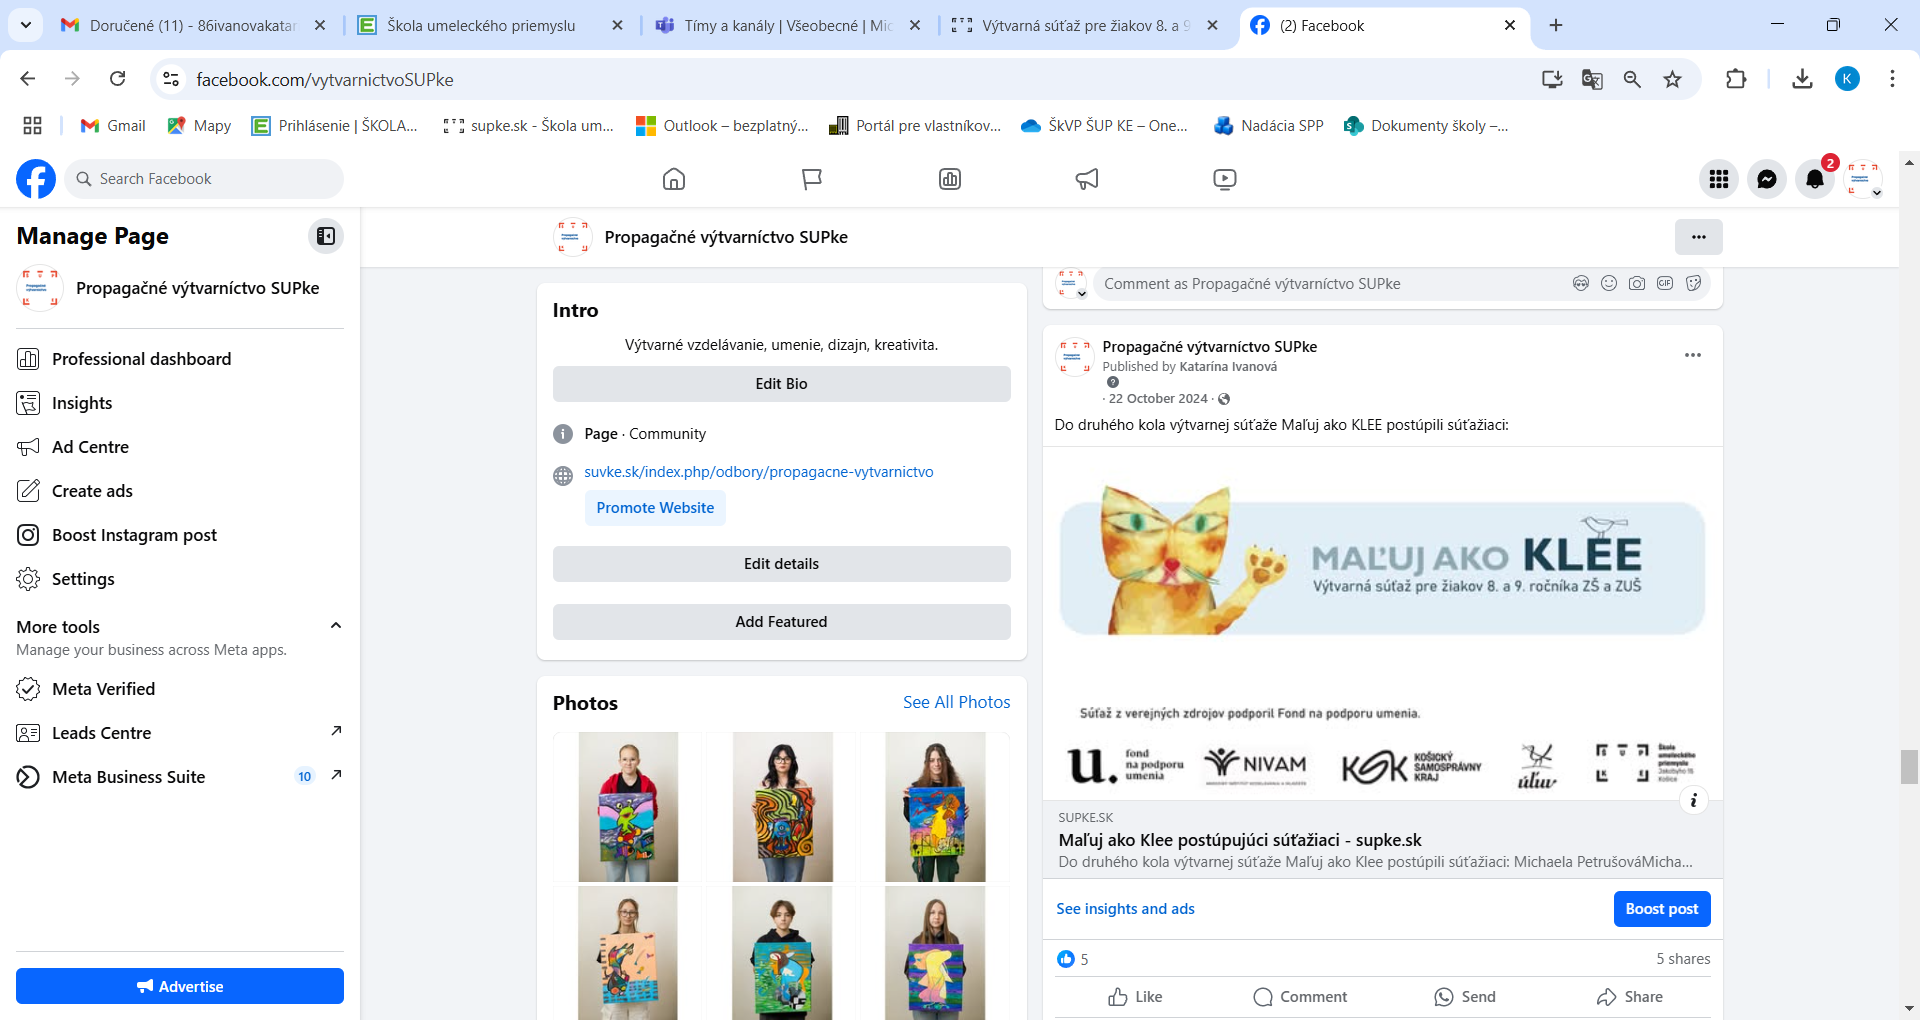This screenshot has height=1020, width=1920.
Task: Bookmark this page with the star
Action: click(1672, 80)
